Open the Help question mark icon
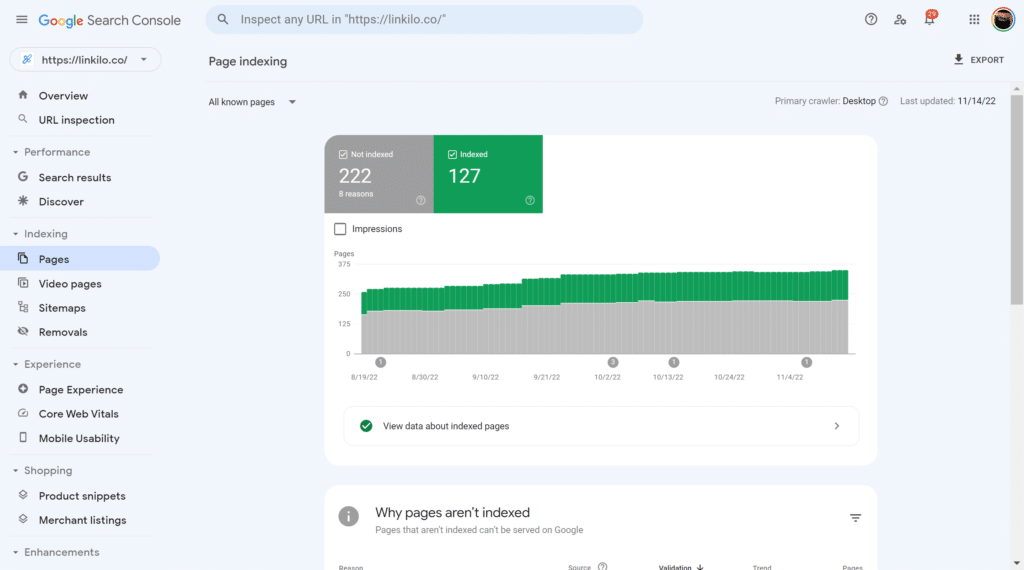The height and width of the screenshot is (570, 1024). pos(871,20)
